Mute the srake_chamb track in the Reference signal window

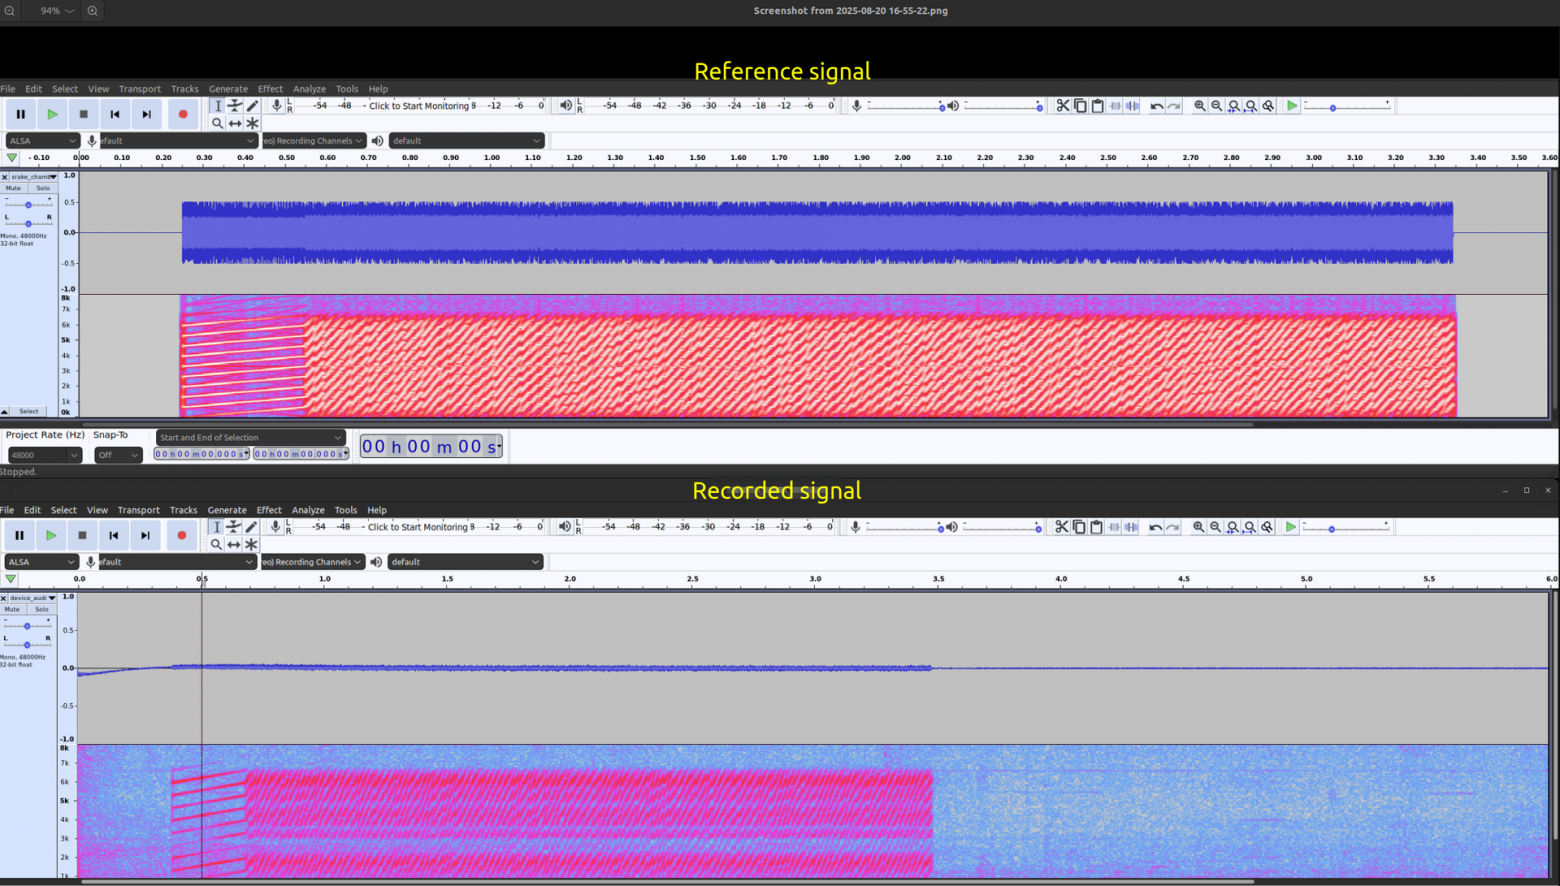[x=14, y=188]
